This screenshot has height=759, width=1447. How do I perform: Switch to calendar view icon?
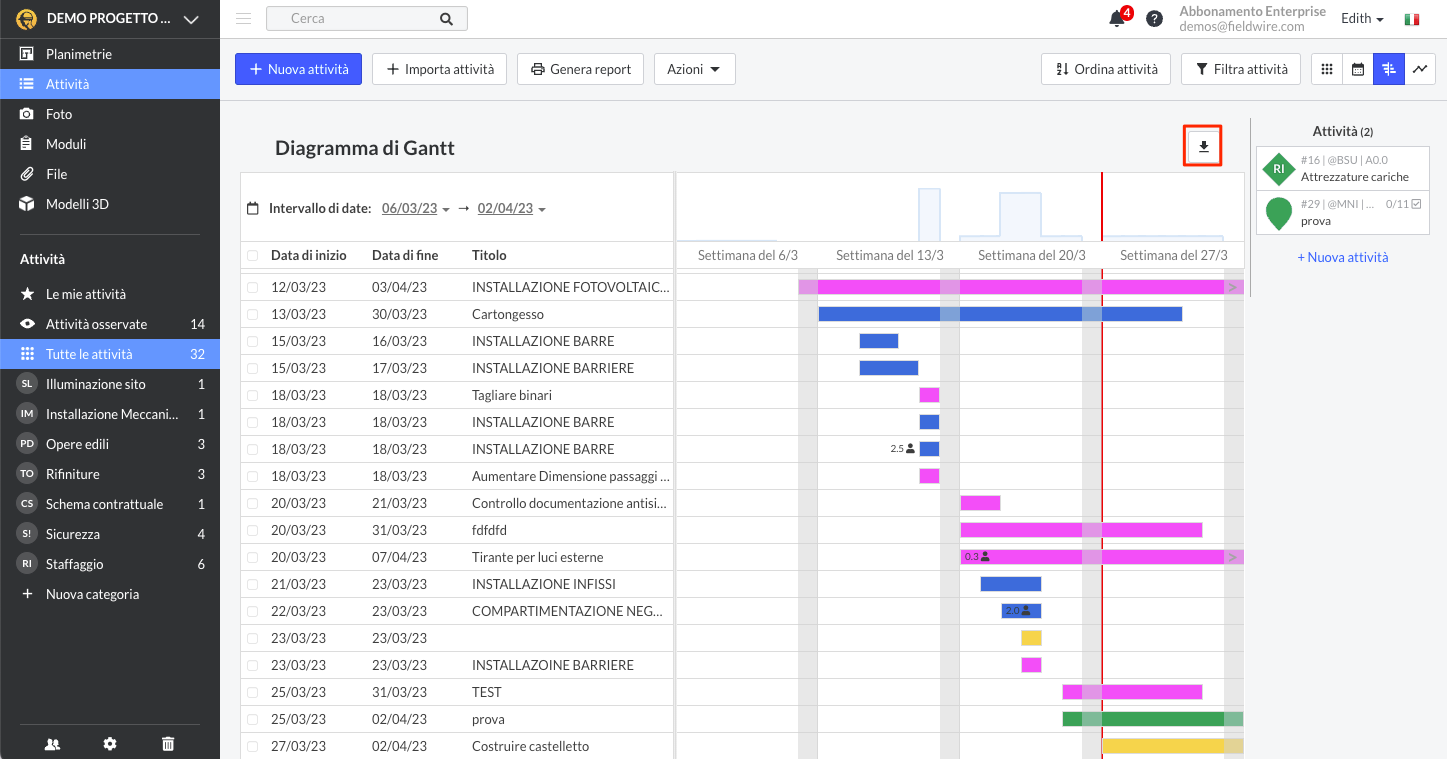tap(1357, 69)
